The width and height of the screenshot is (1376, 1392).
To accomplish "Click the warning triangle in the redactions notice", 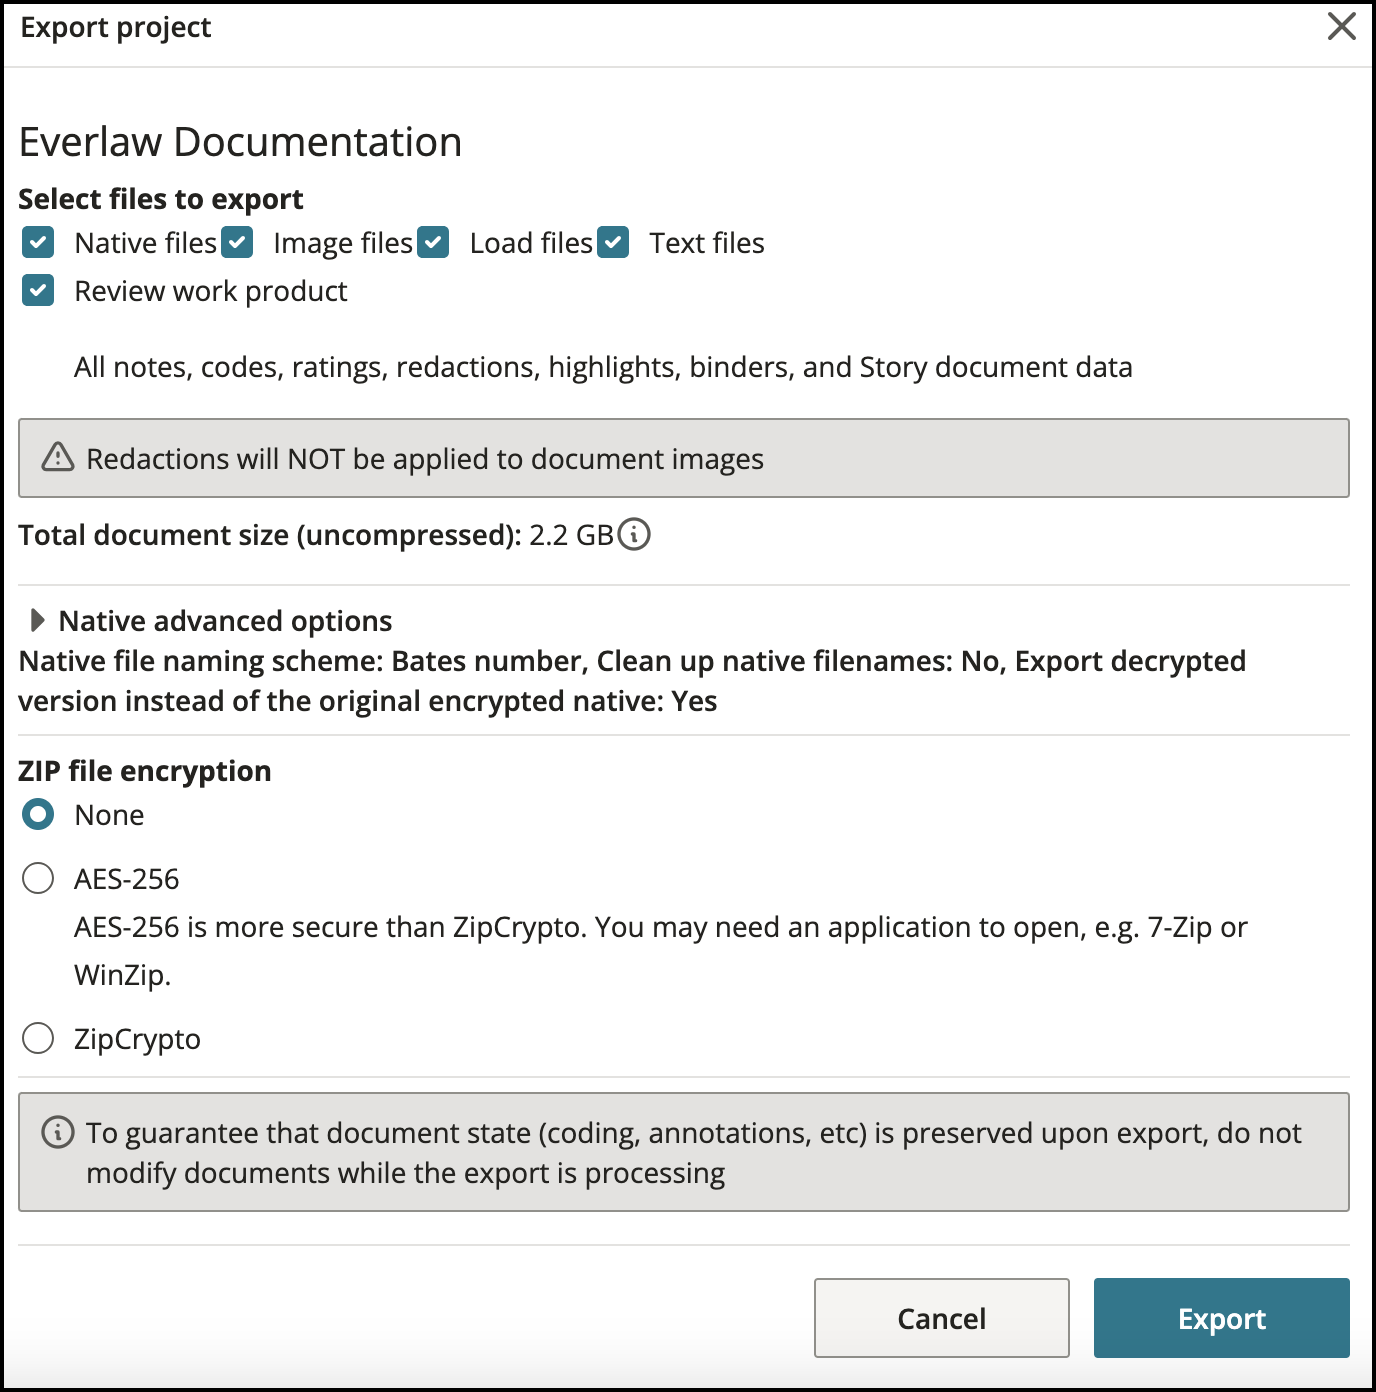I will [58, 457].
